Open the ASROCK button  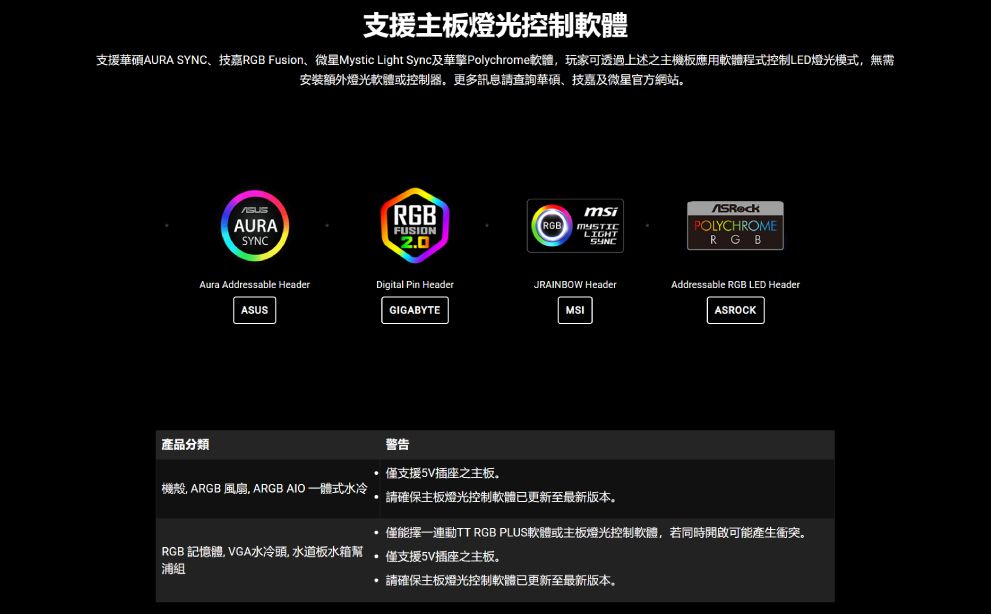click(736, 310)
